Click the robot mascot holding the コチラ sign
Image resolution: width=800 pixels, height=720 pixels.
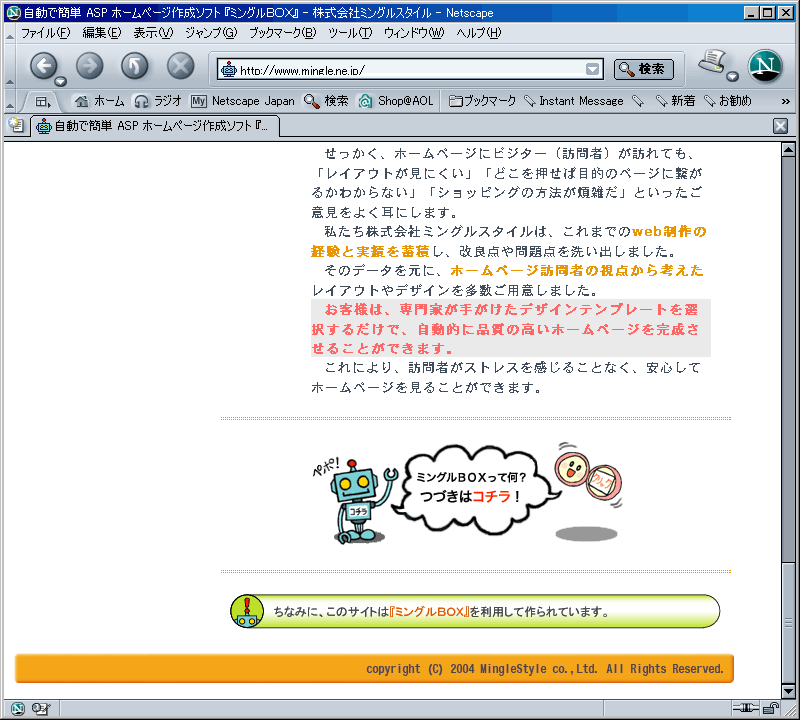(x=359, y=501)
